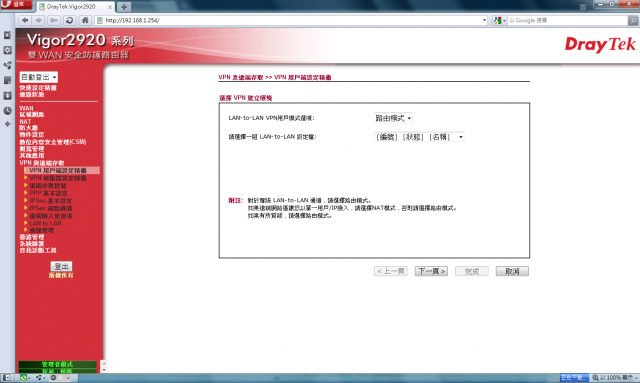Image resolution: width=640 pixels, height=383 pixels.
Task: Open the 物件設定 objects setting menu
Action: pos(32,135)
